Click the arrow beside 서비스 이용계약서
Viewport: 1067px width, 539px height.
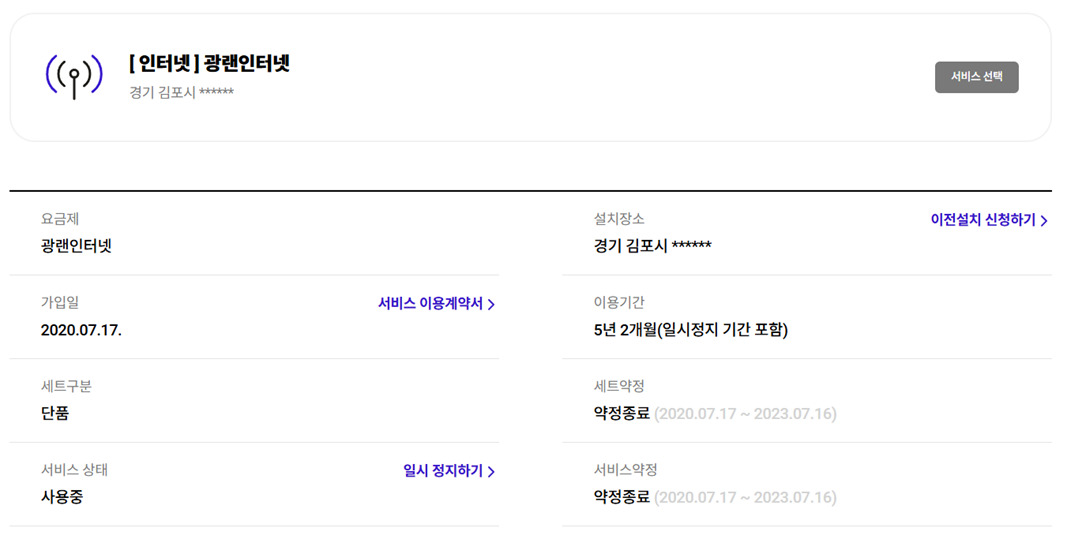pyautogui.click(x=491, y=304)
